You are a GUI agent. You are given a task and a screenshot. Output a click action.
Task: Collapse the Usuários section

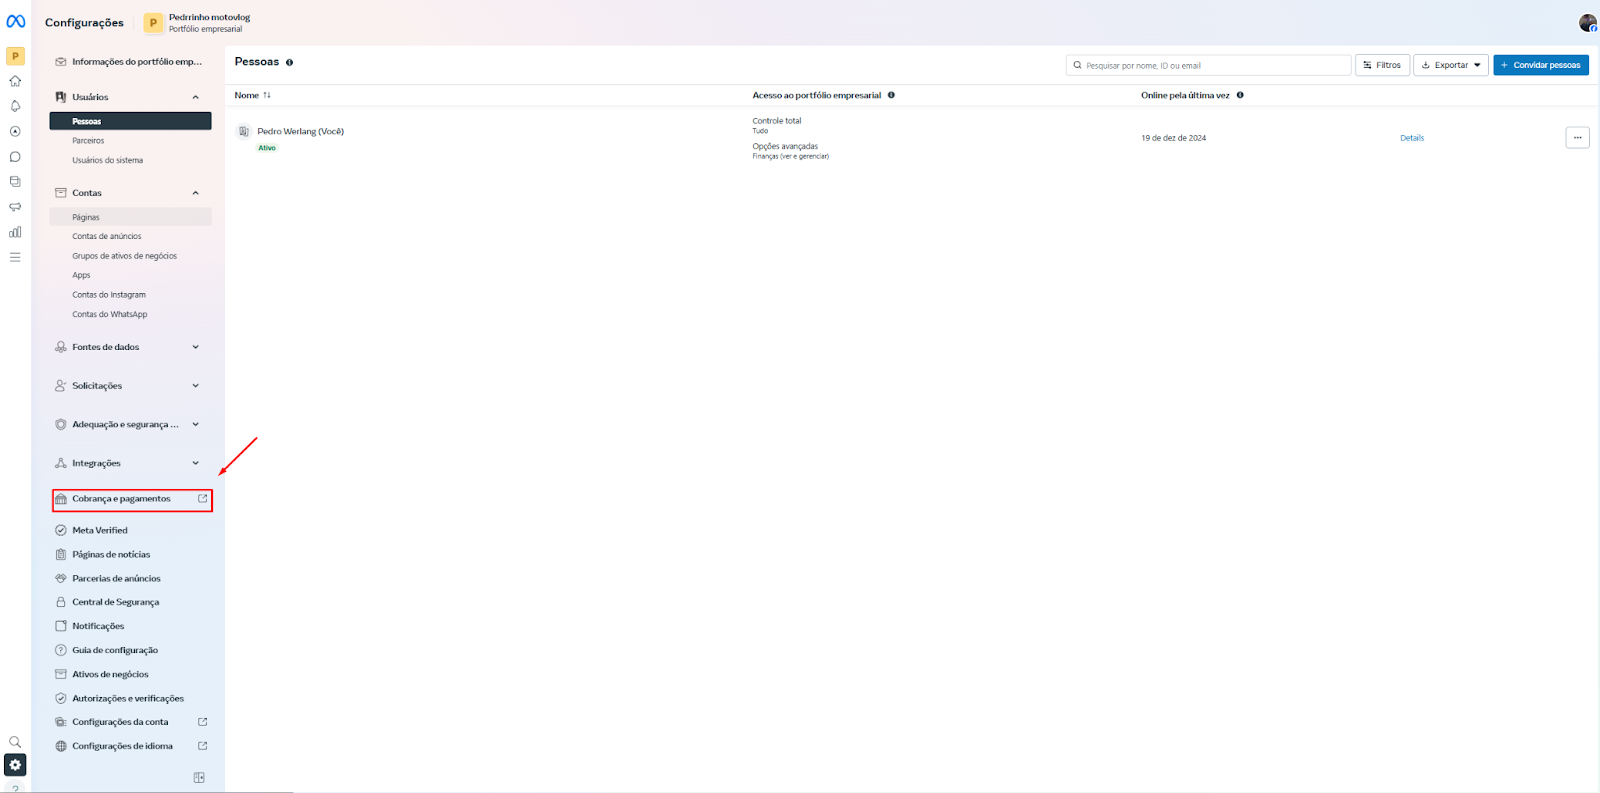tap(195, 97)
